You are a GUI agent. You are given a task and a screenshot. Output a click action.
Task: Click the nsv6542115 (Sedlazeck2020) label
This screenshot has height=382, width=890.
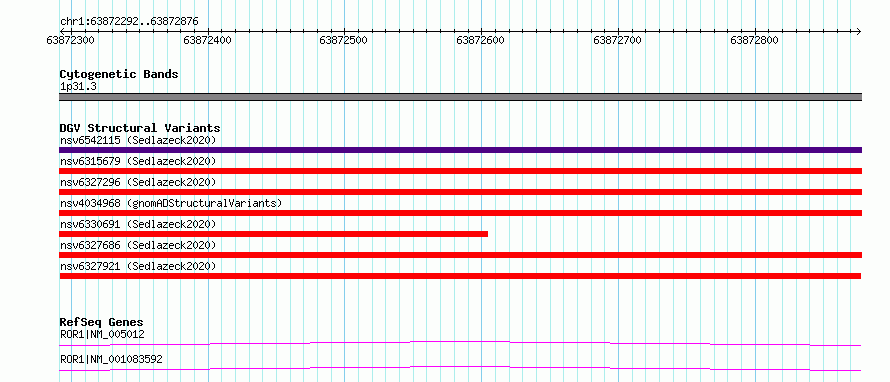pos(138,140)
